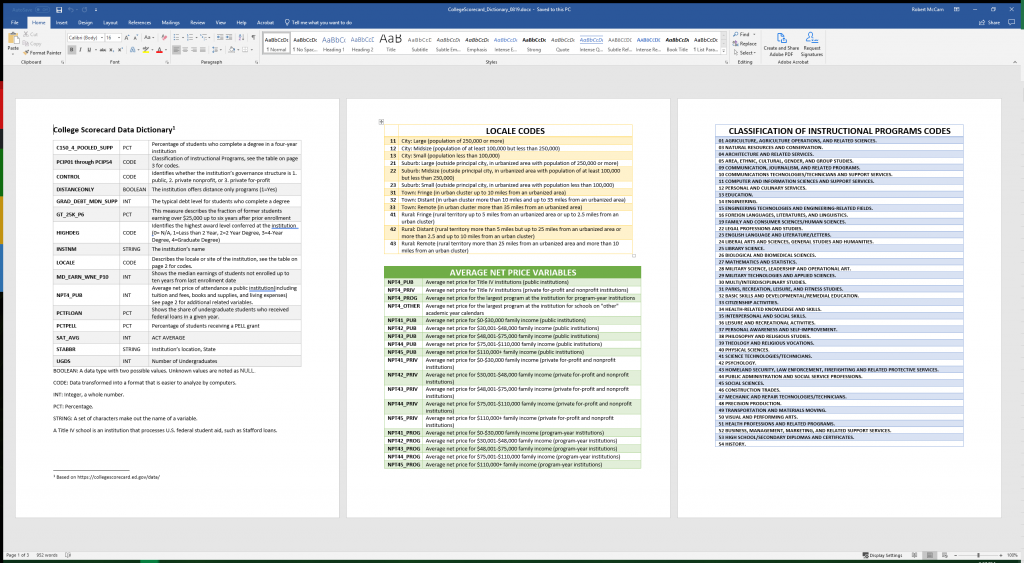
Task: Click the Redo icon in Quick Access
Action: click(84, 10)
